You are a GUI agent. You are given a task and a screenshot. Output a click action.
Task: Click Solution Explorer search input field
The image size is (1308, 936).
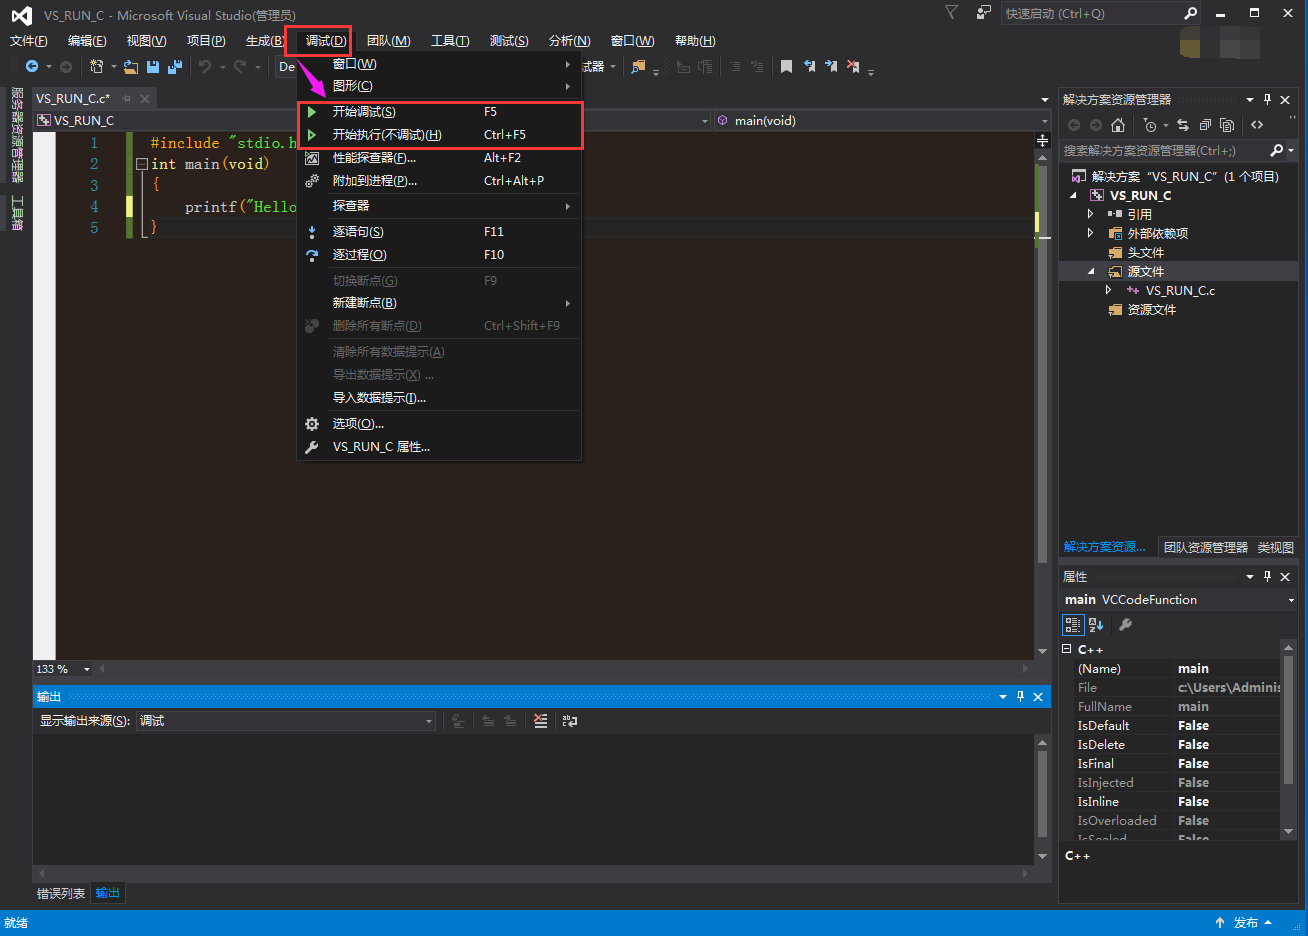pyautogui.click(x=1163, y=150)
